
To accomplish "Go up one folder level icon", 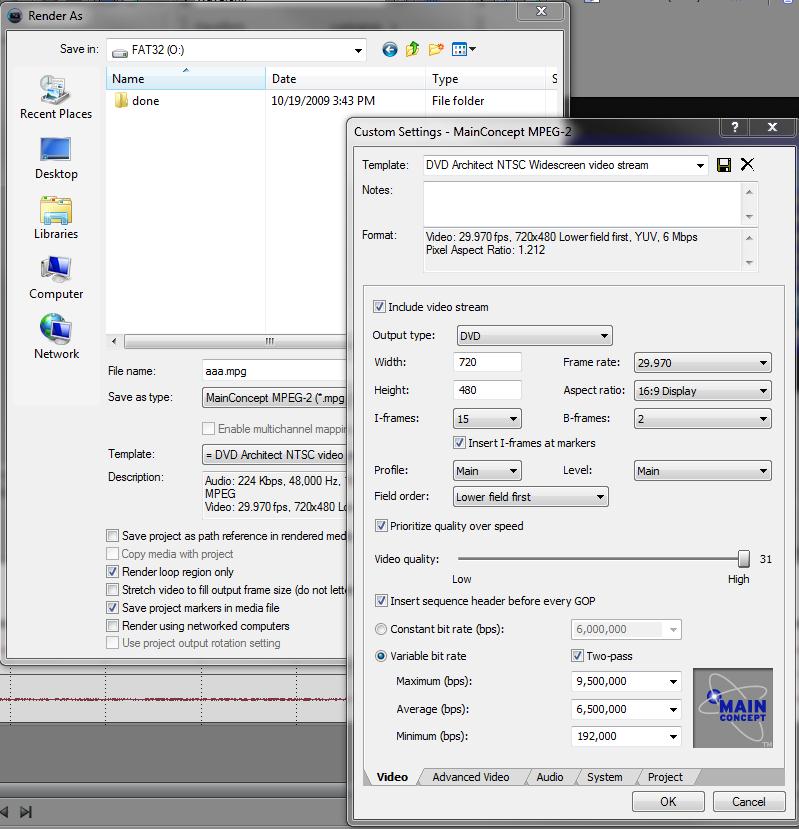I will pos(412,50).
